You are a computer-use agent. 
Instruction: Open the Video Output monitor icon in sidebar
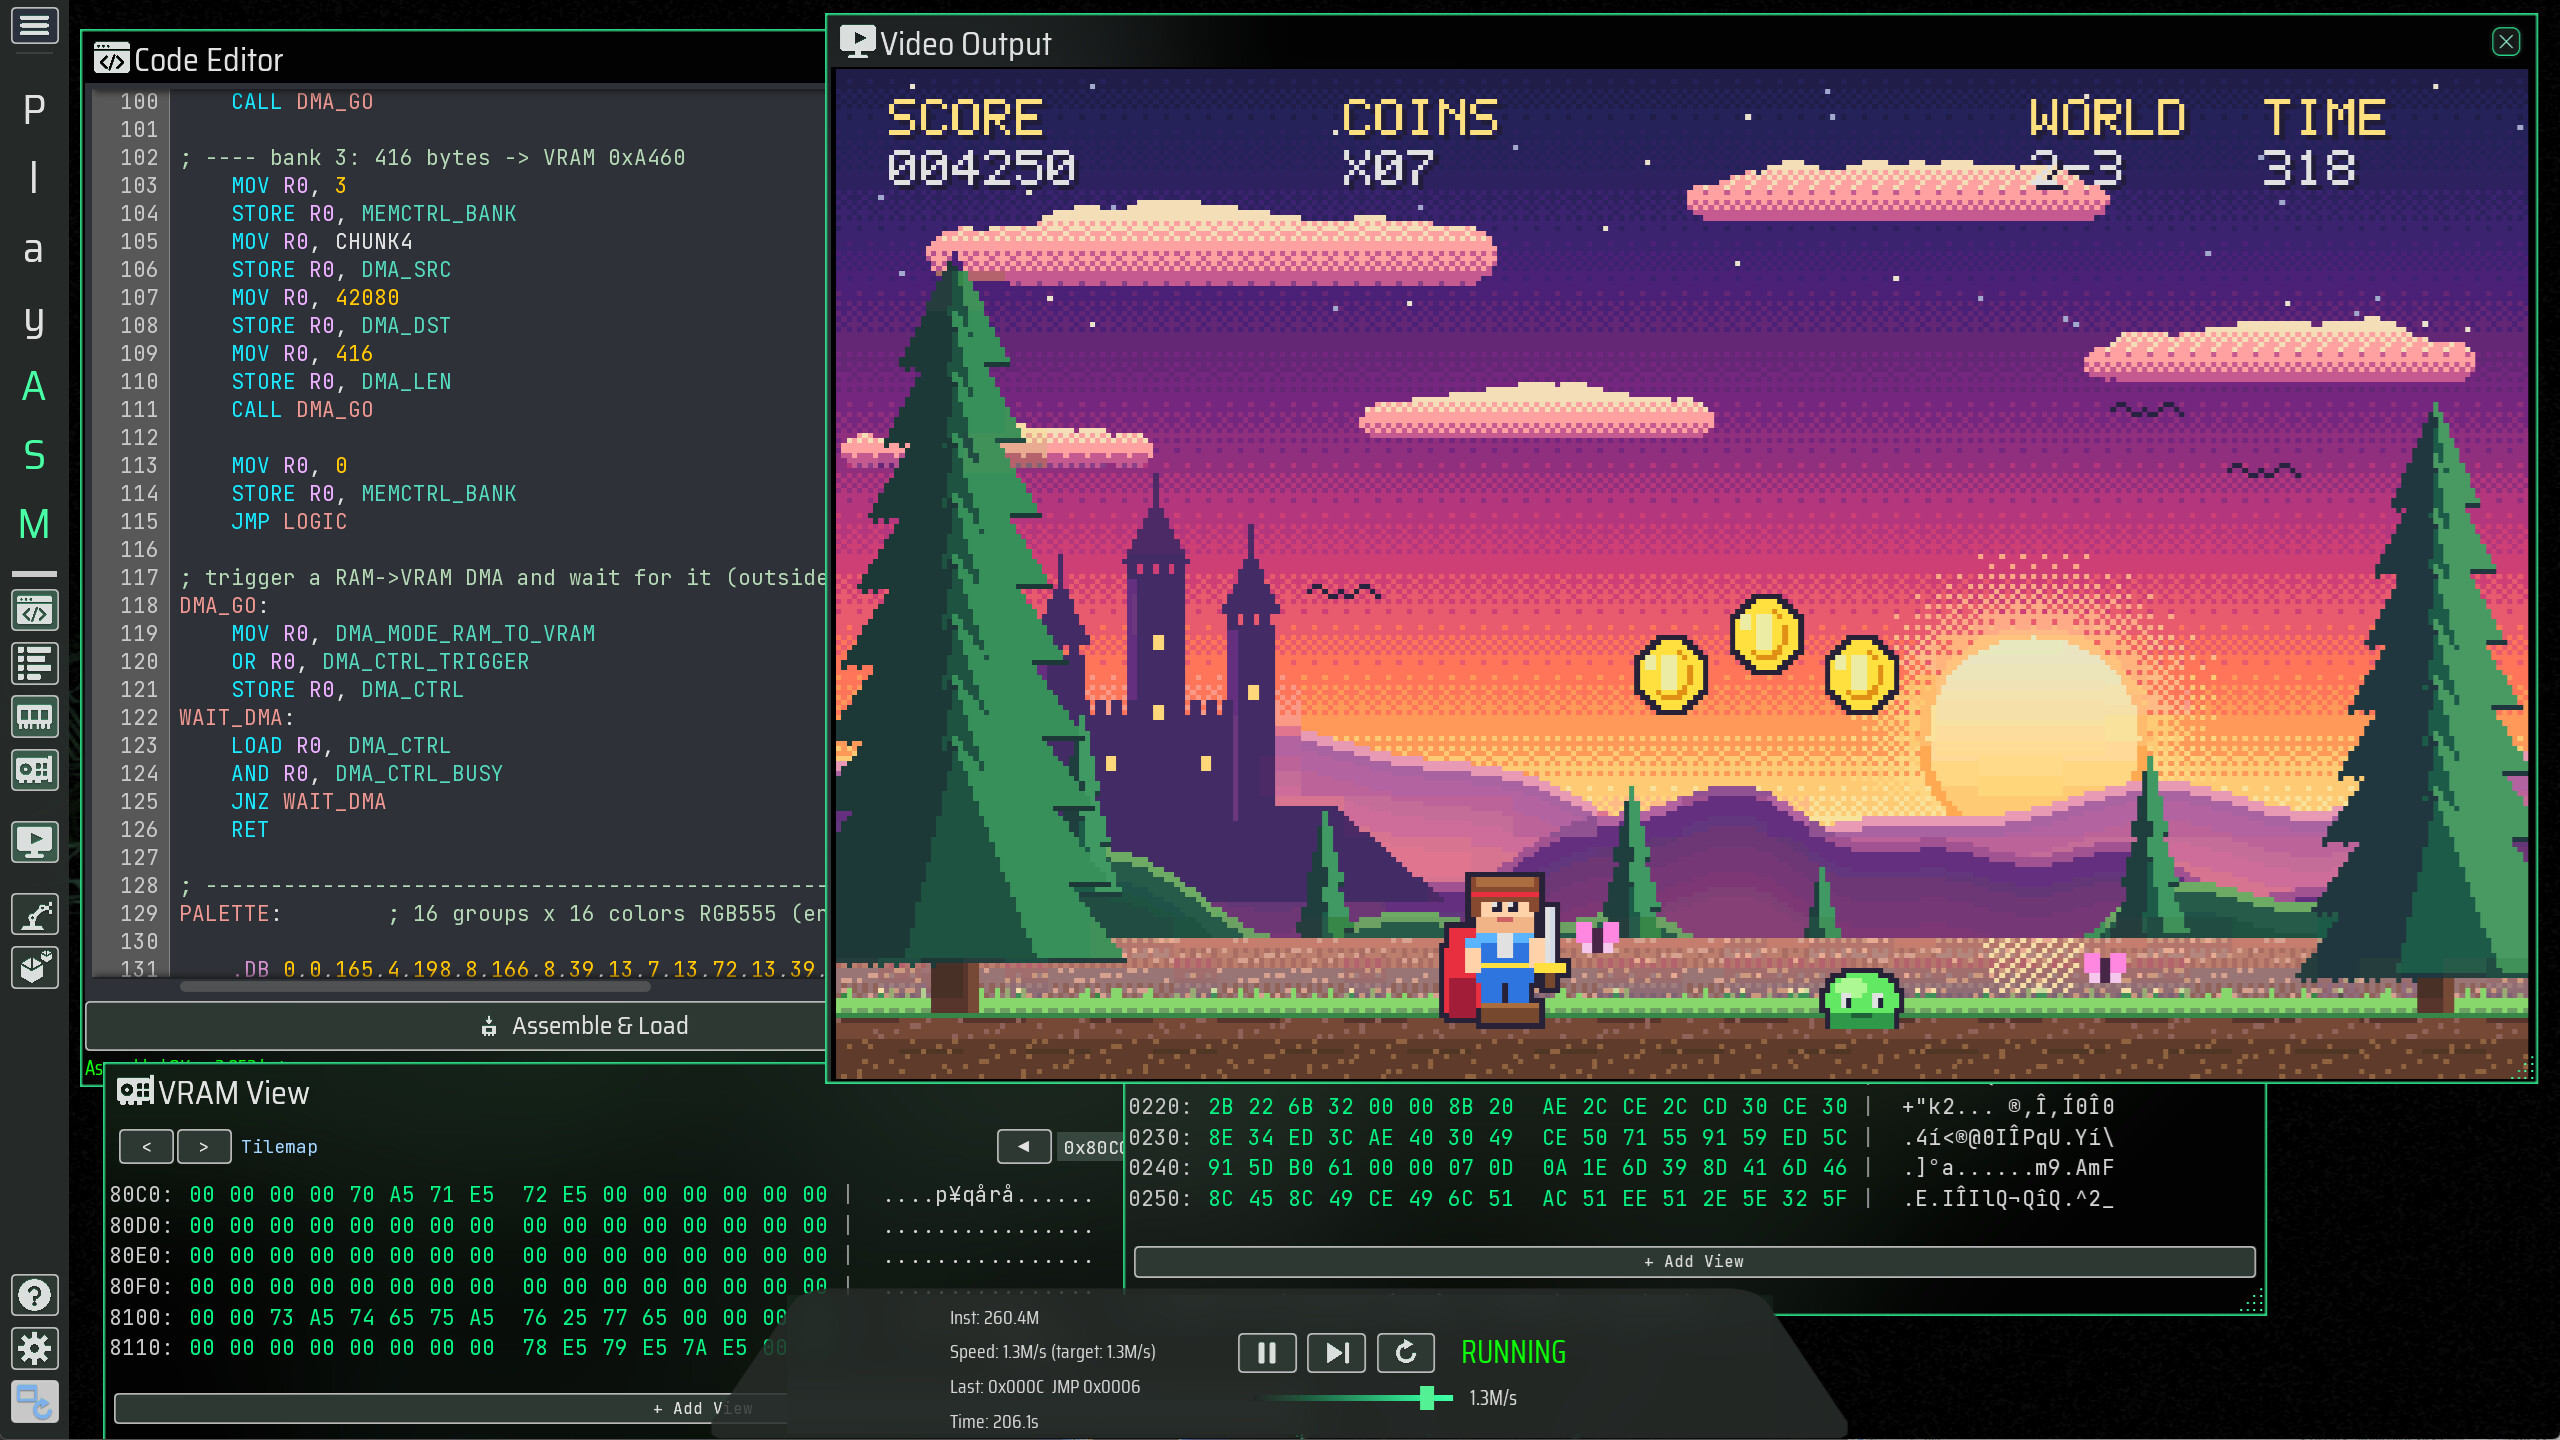point(34,842)
